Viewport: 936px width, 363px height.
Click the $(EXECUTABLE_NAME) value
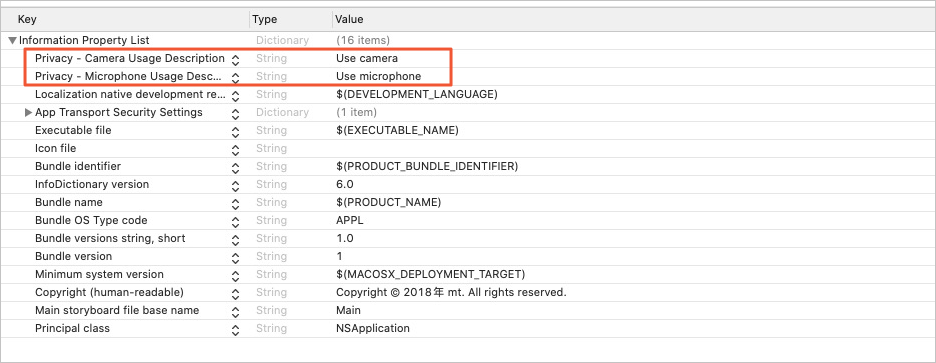pyautogui.click(x=397, y=130)
